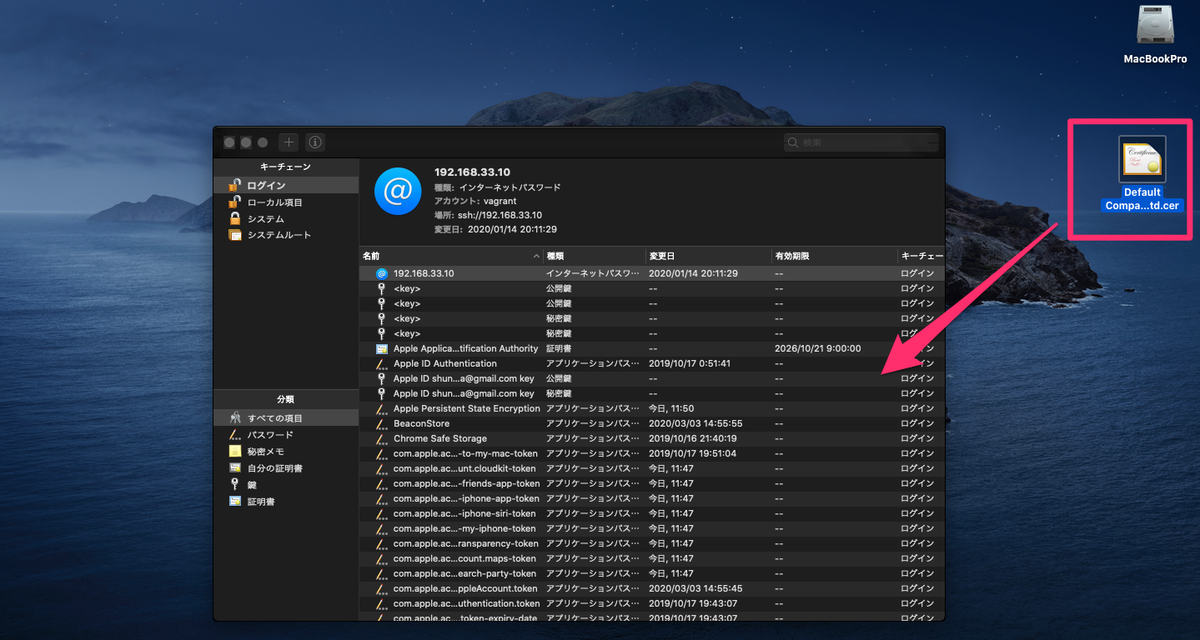Click the locked padlock icon beside システム

click(x=235, y=218)
